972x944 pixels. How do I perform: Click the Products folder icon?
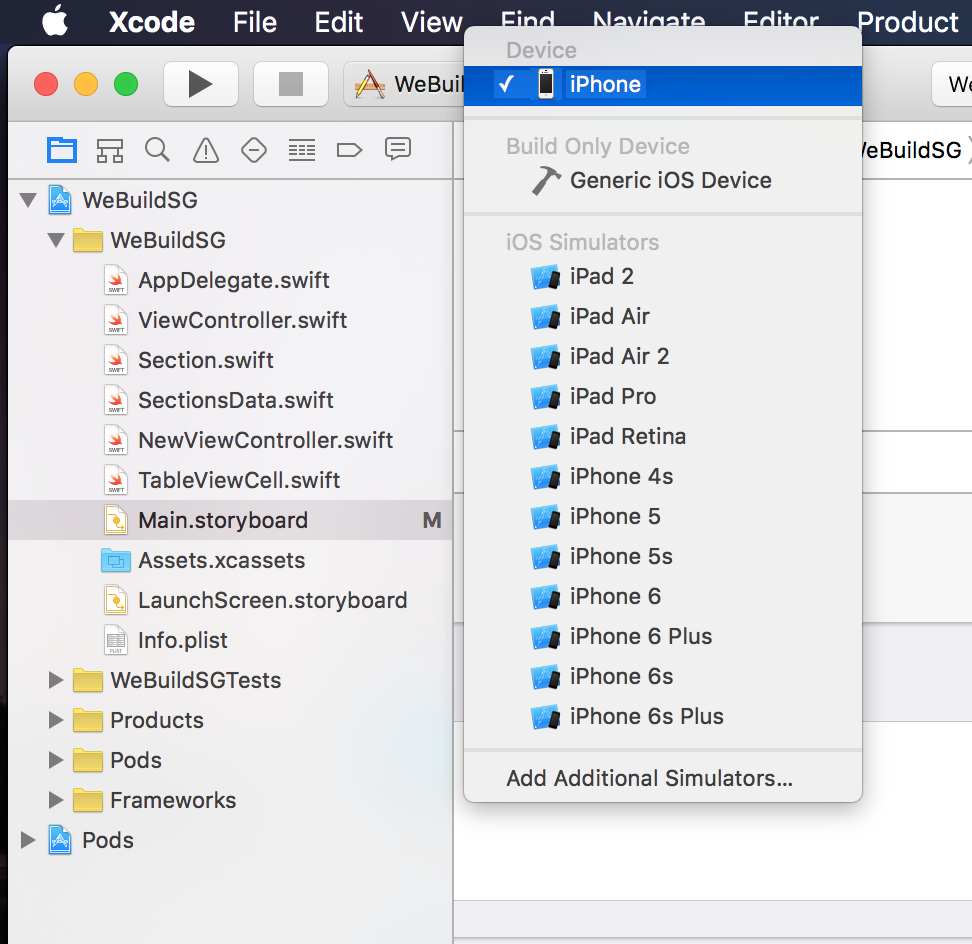(87, 720)
